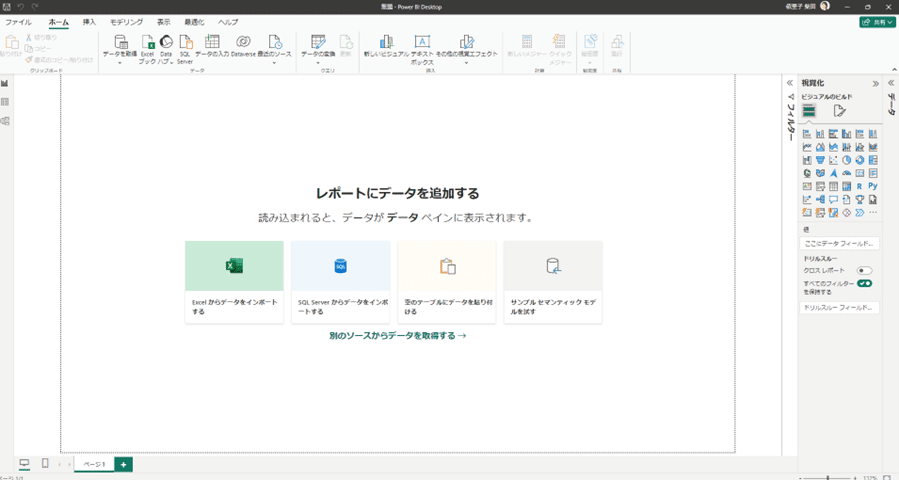Click the ドリルスルー フィールド well

point(839,308)
